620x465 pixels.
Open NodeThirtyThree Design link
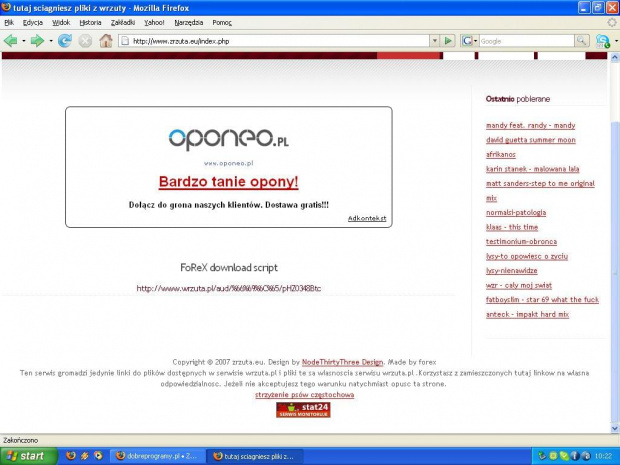click(342, 362)
